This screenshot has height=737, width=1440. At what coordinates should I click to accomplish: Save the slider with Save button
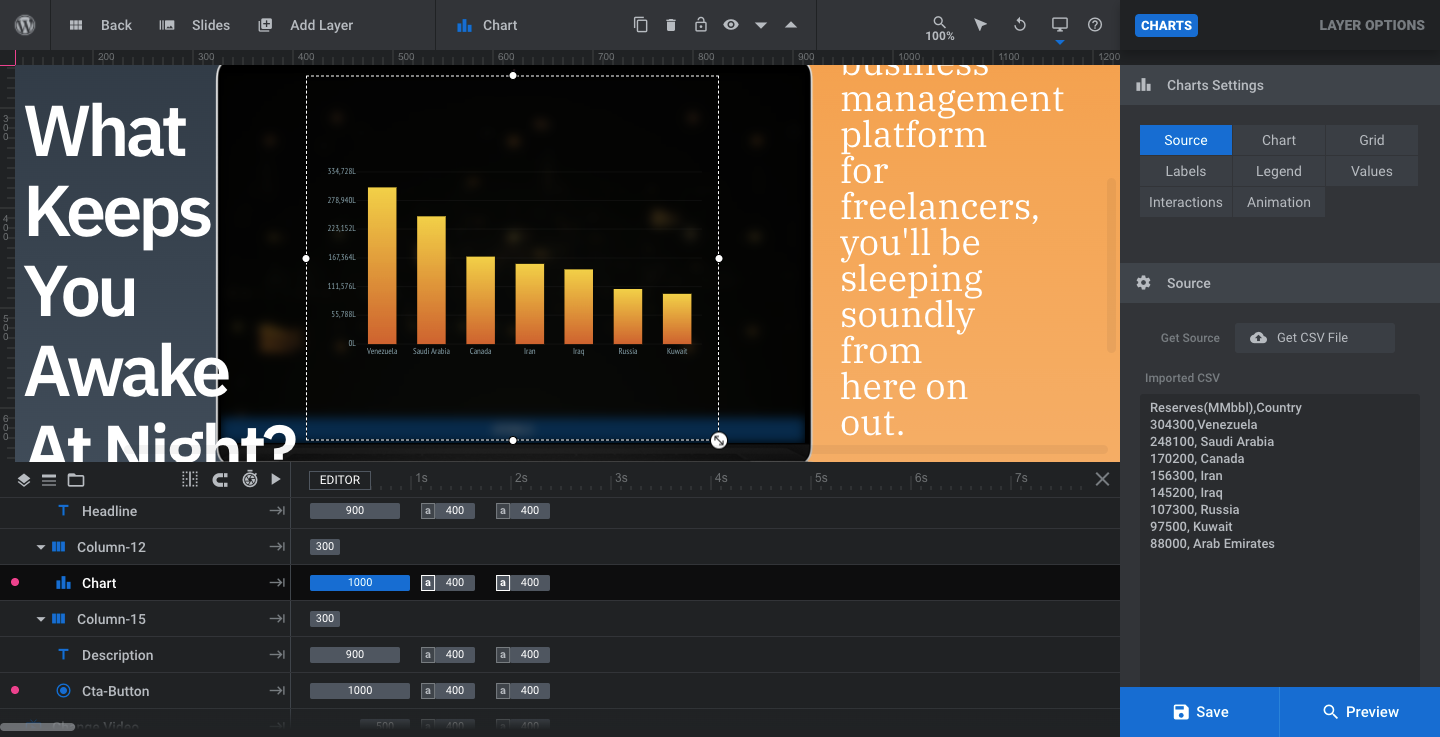click(x=1200, y=712)
